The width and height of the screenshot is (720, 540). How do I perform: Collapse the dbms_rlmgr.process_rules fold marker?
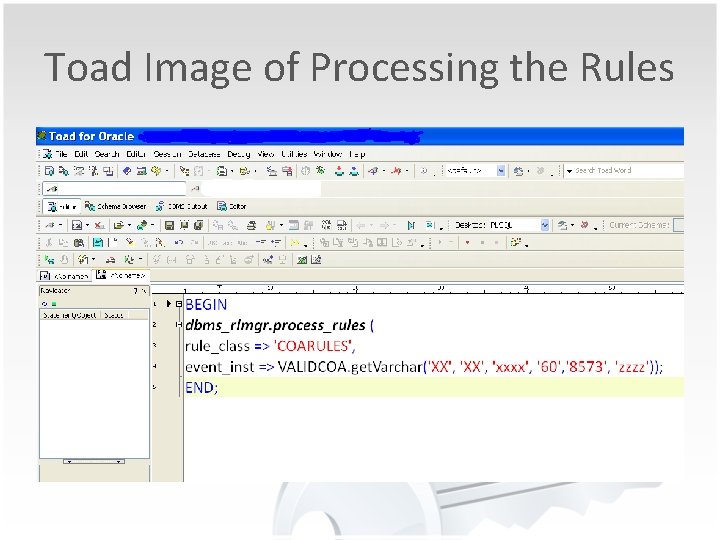pyautogui.click(x=179, y=325)
